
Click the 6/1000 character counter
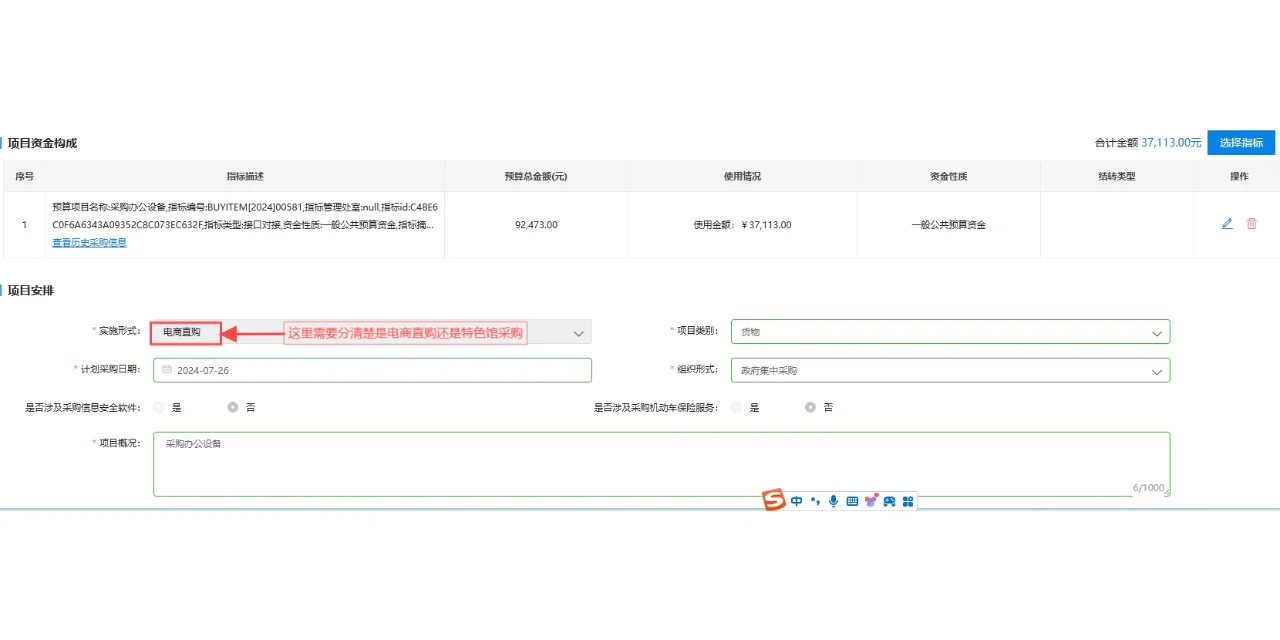point(1149,488)
